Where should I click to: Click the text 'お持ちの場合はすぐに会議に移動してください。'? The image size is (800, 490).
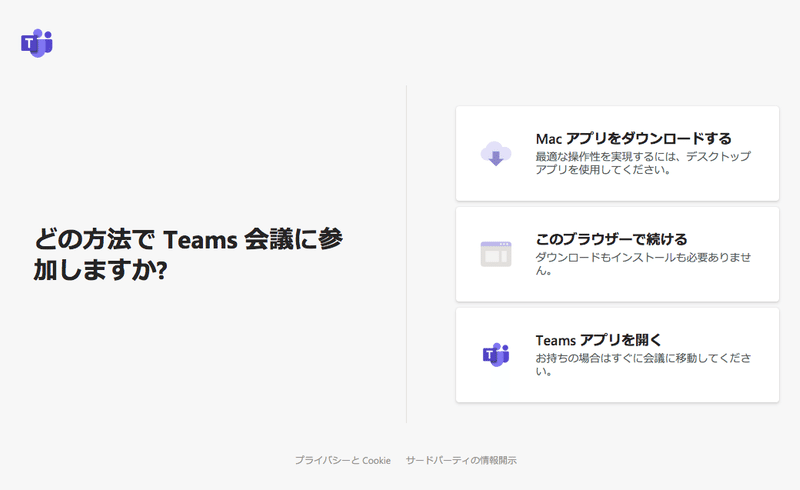(643, 364)
